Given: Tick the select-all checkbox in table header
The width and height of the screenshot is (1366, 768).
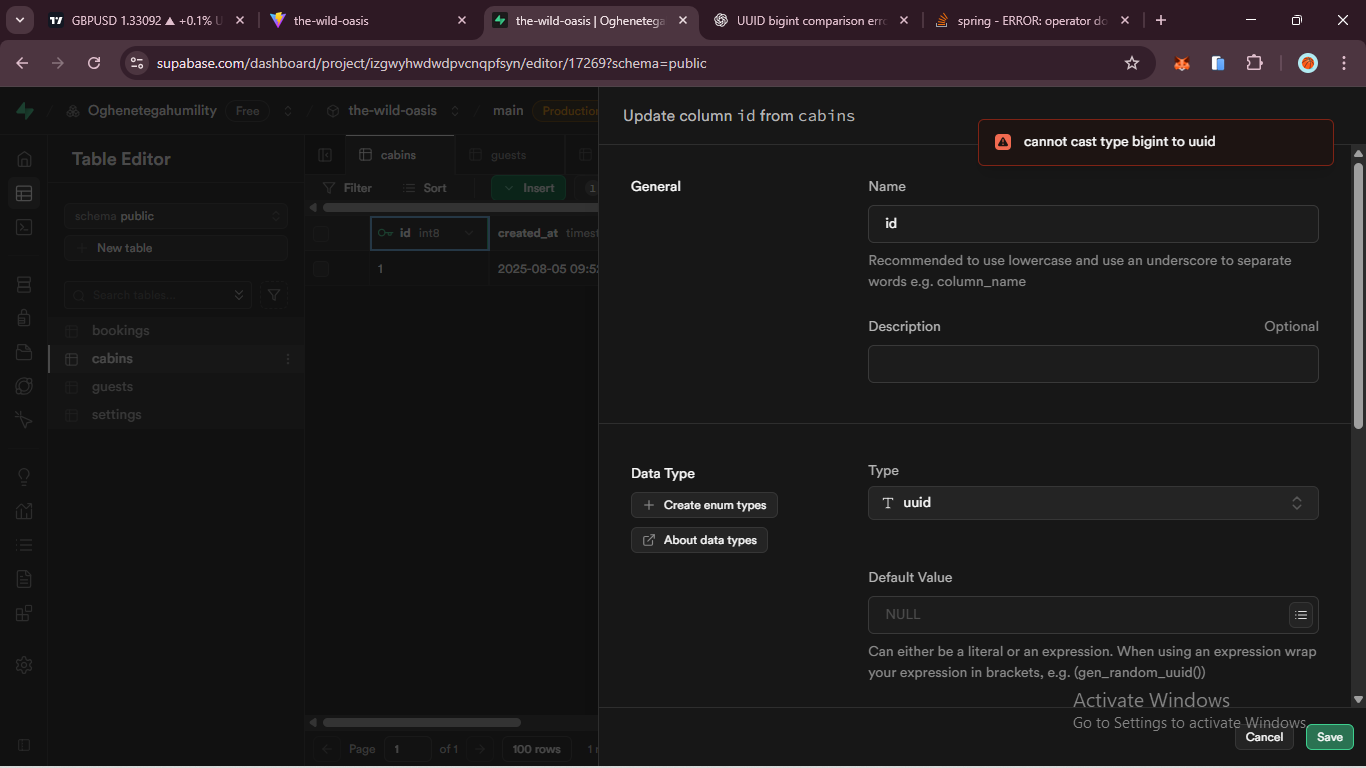Looking at the screenshot, I should [x=321, y=234].
